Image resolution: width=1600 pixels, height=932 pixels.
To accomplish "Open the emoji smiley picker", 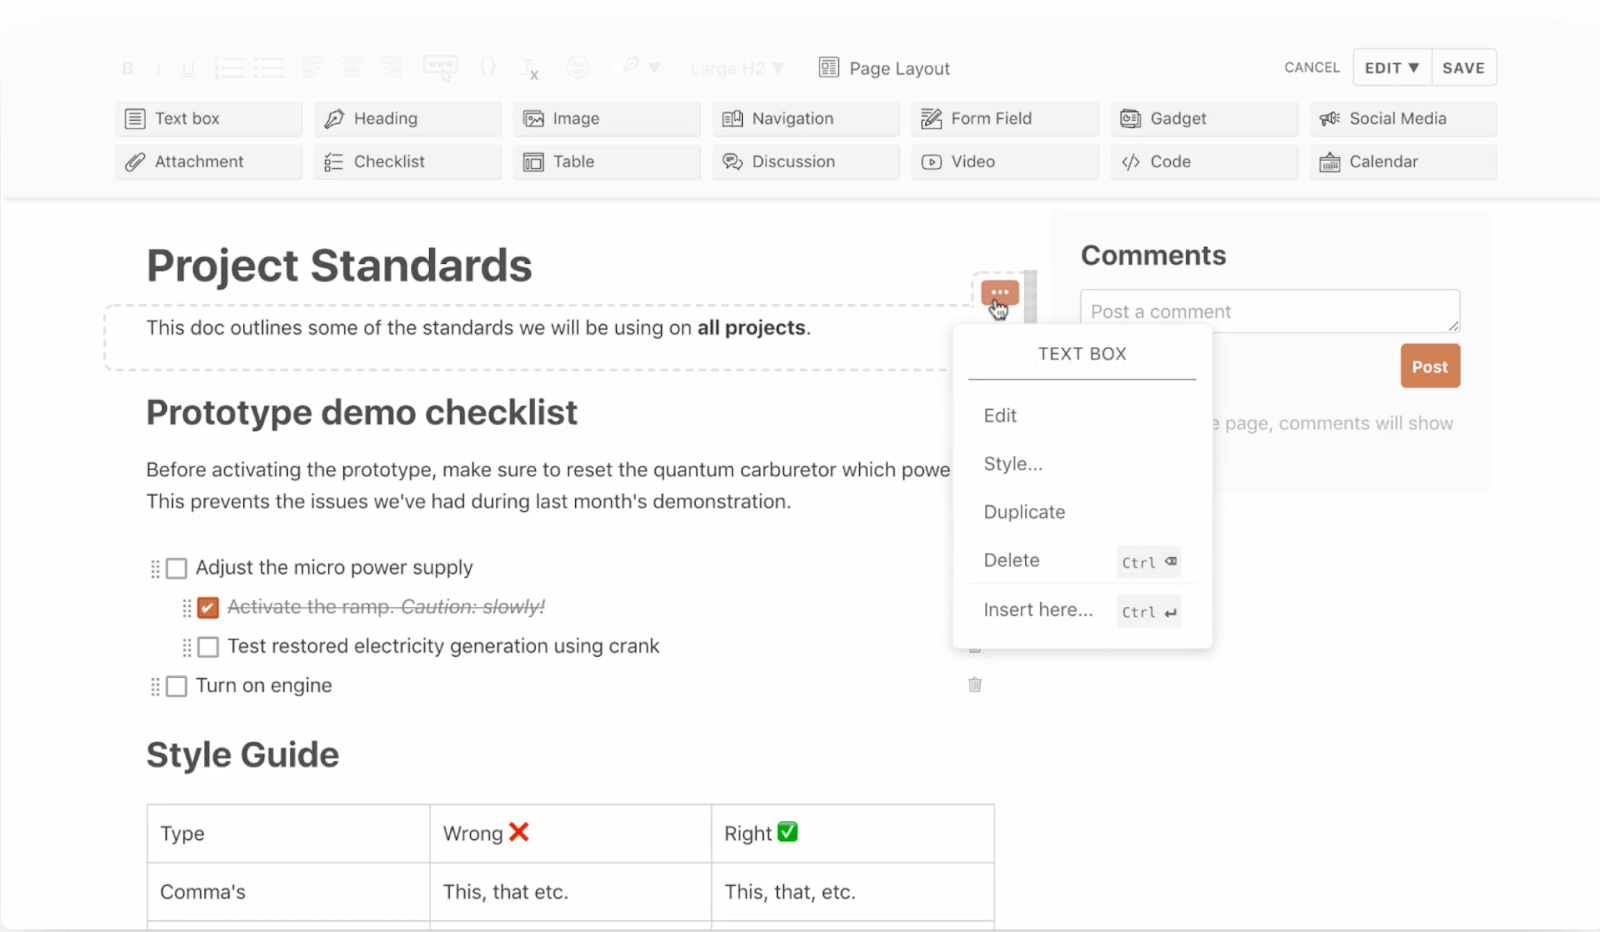I will pyautogui.click(x=578, y=67).
